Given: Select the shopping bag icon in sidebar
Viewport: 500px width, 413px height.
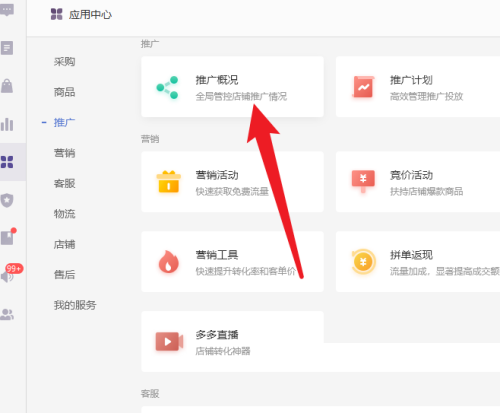Looking at the screenshot, I should tap(7, 86).
